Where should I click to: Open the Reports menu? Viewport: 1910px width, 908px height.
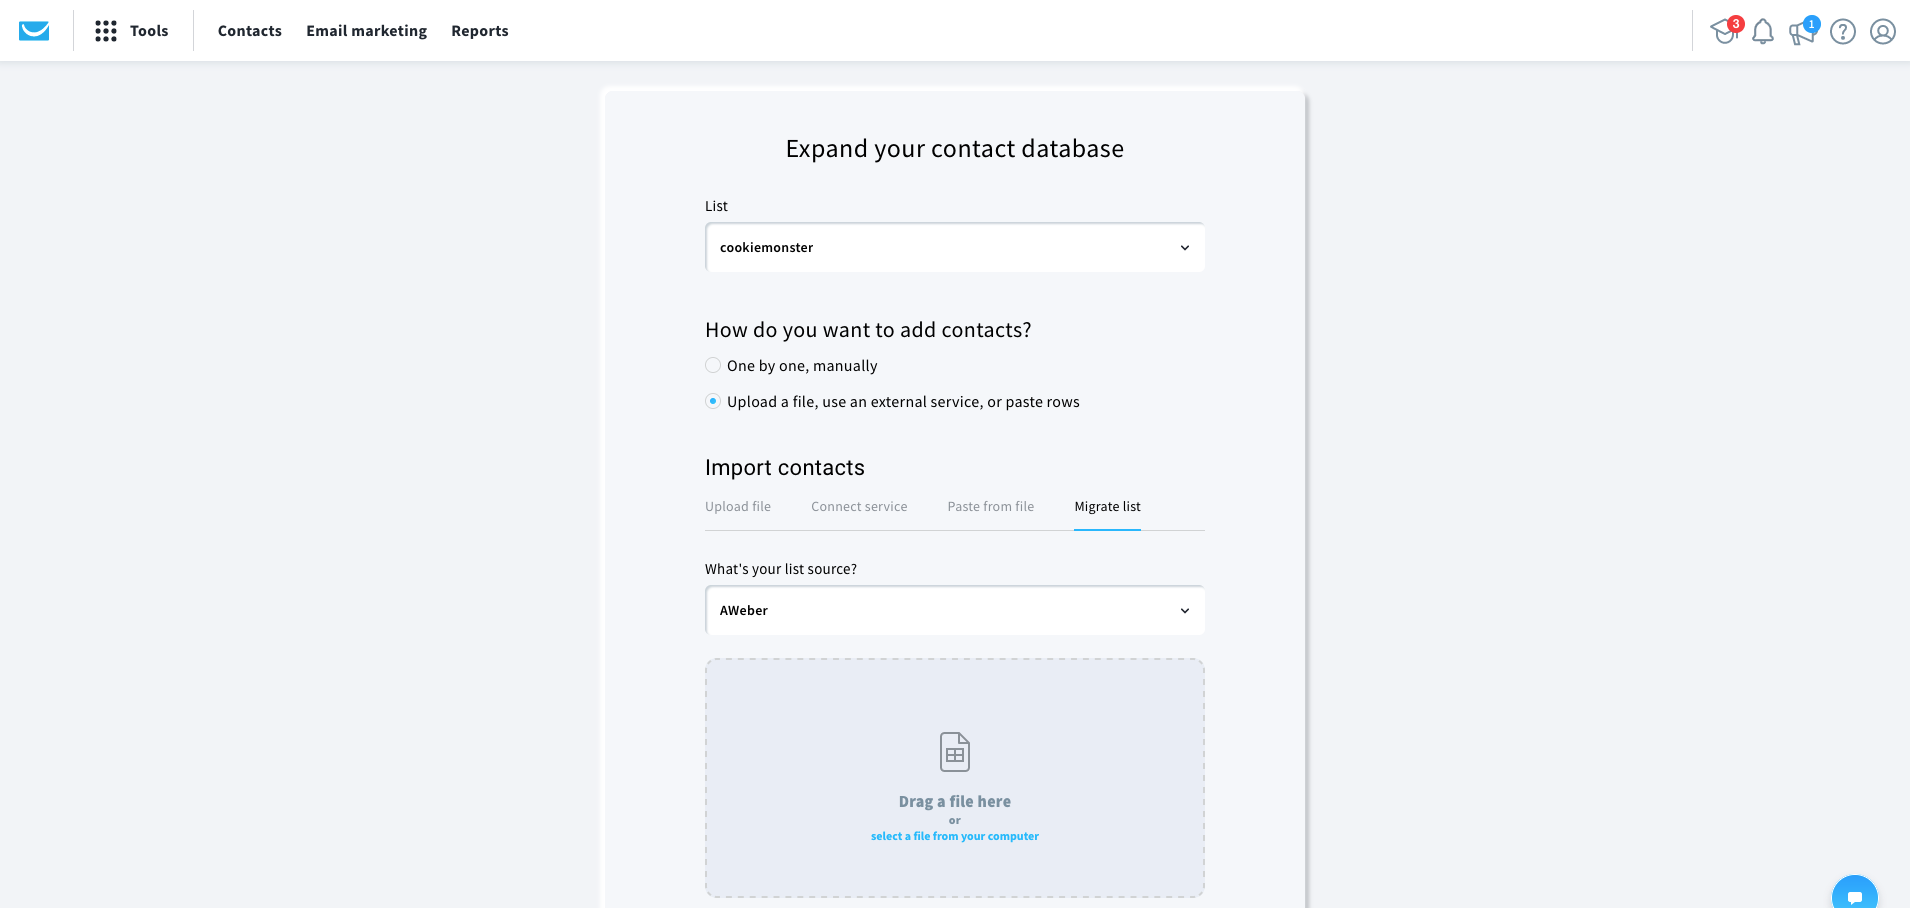[480, 31]
